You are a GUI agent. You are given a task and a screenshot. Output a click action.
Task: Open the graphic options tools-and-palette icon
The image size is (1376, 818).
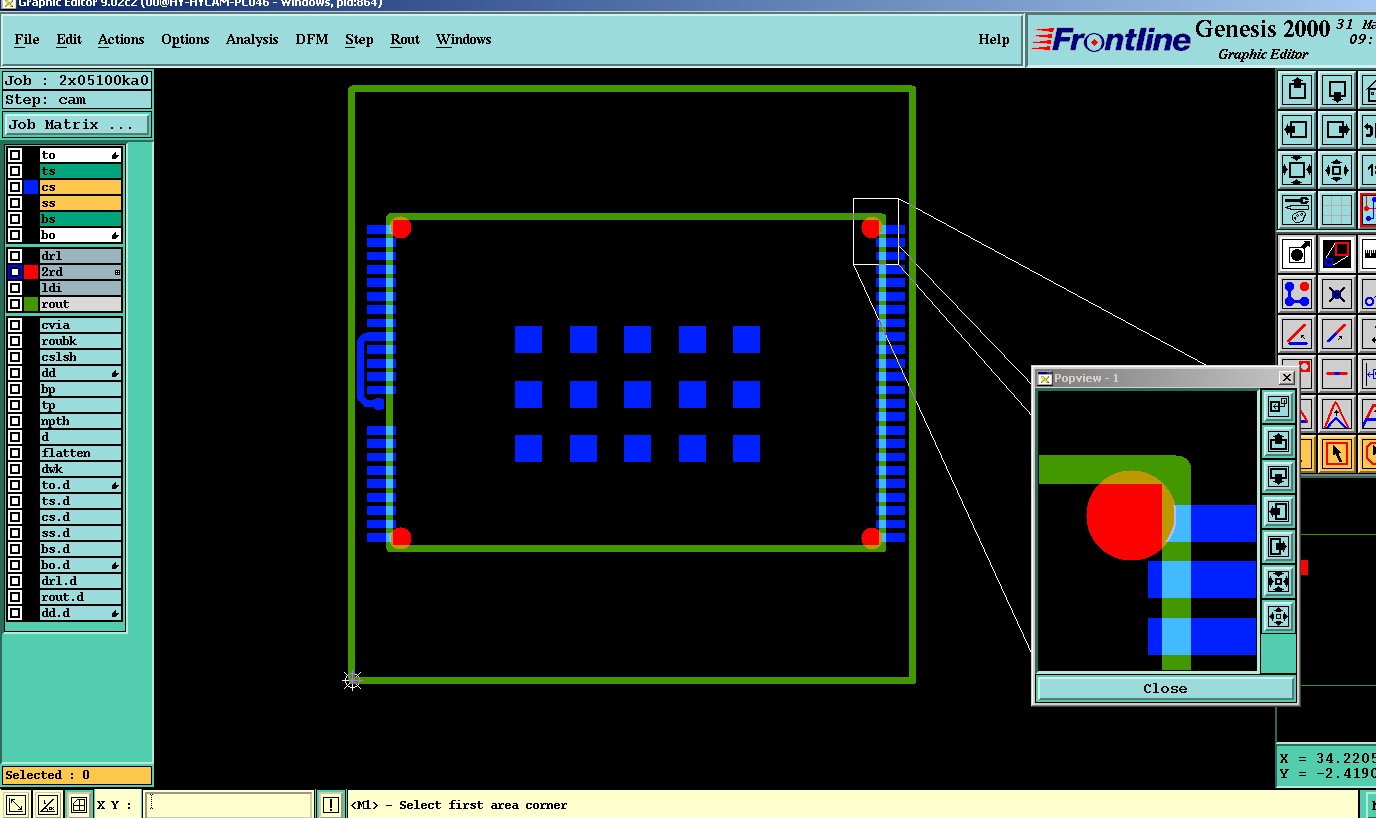coord(1297,210)
